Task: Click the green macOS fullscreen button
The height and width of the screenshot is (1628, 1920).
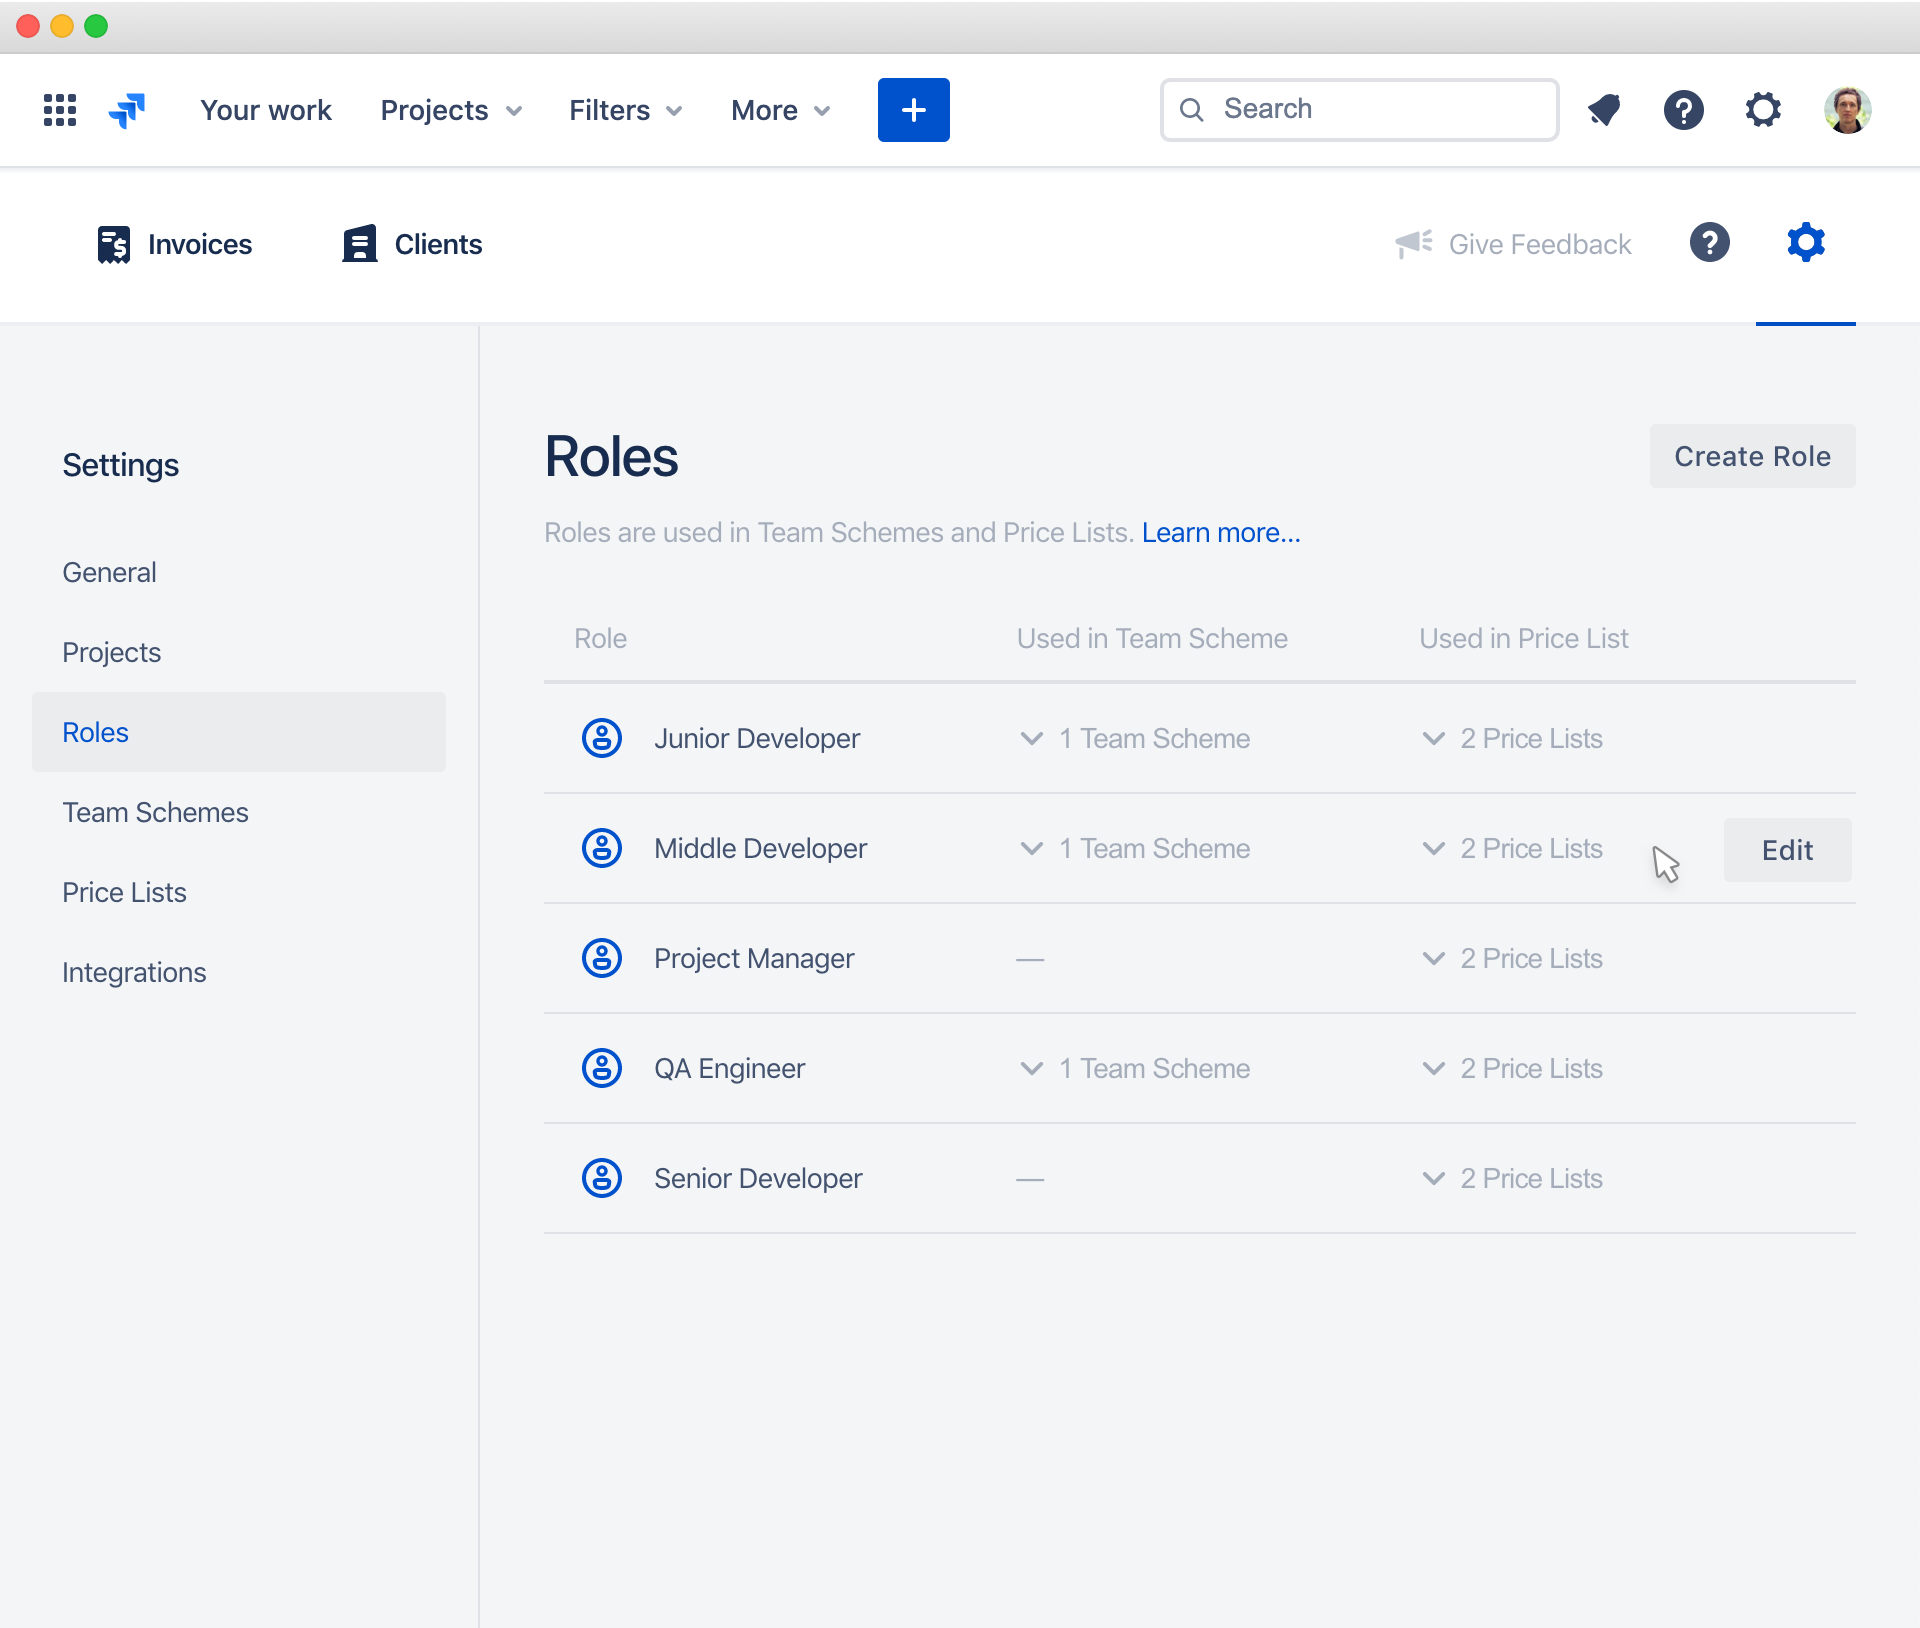Action: (96, 26)
